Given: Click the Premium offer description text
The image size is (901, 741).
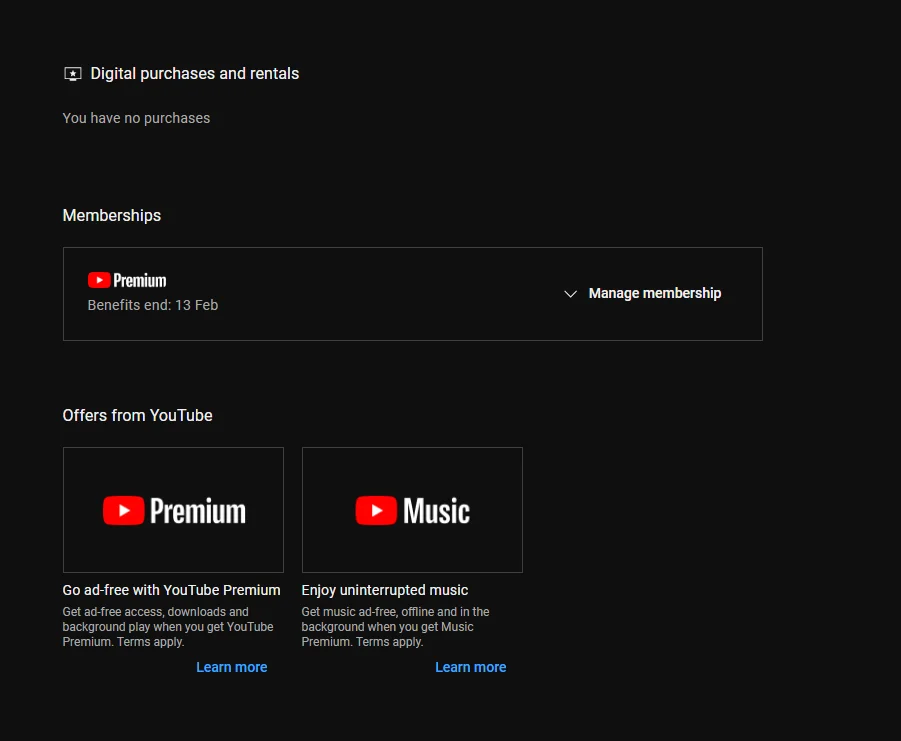Looking at the screenshot, I should click(168, 627).
